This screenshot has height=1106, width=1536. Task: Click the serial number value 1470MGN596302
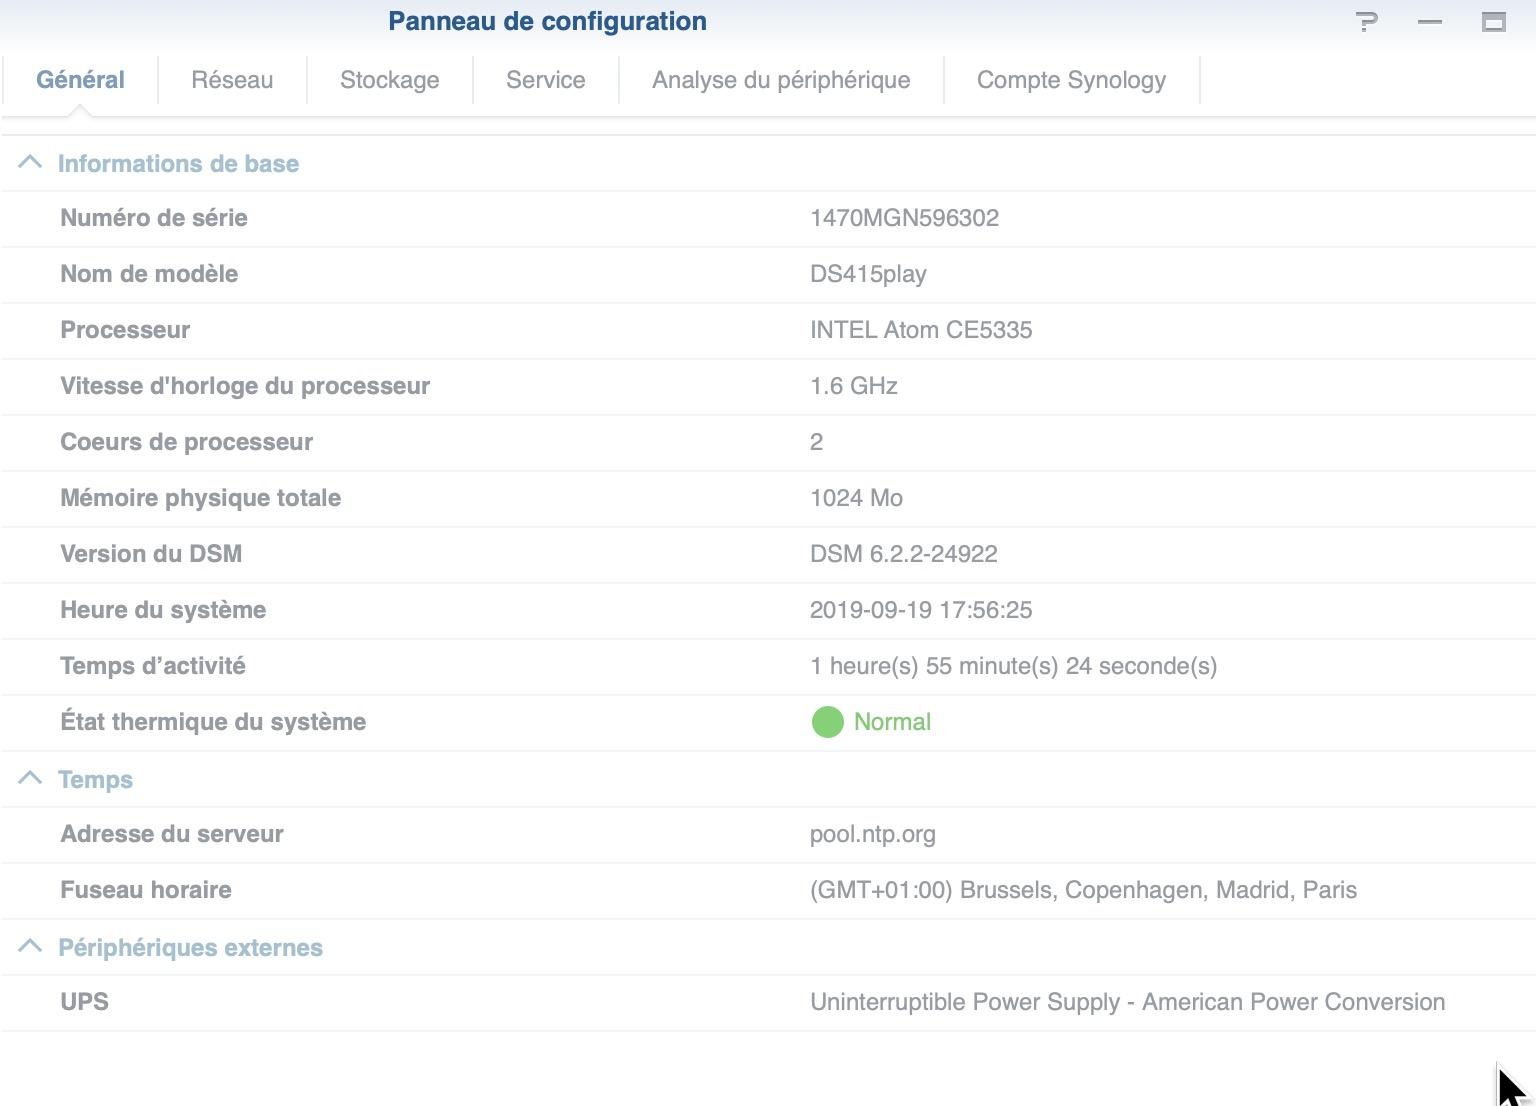(x=904, y=218)
